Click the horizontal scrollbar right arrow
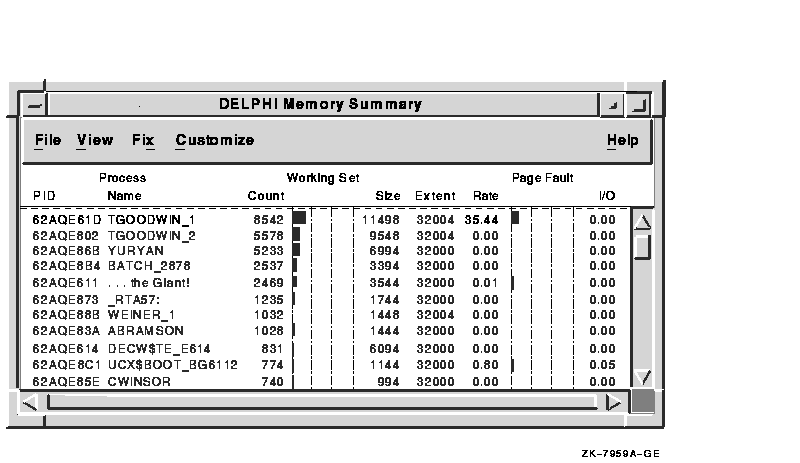 [613, 403]
